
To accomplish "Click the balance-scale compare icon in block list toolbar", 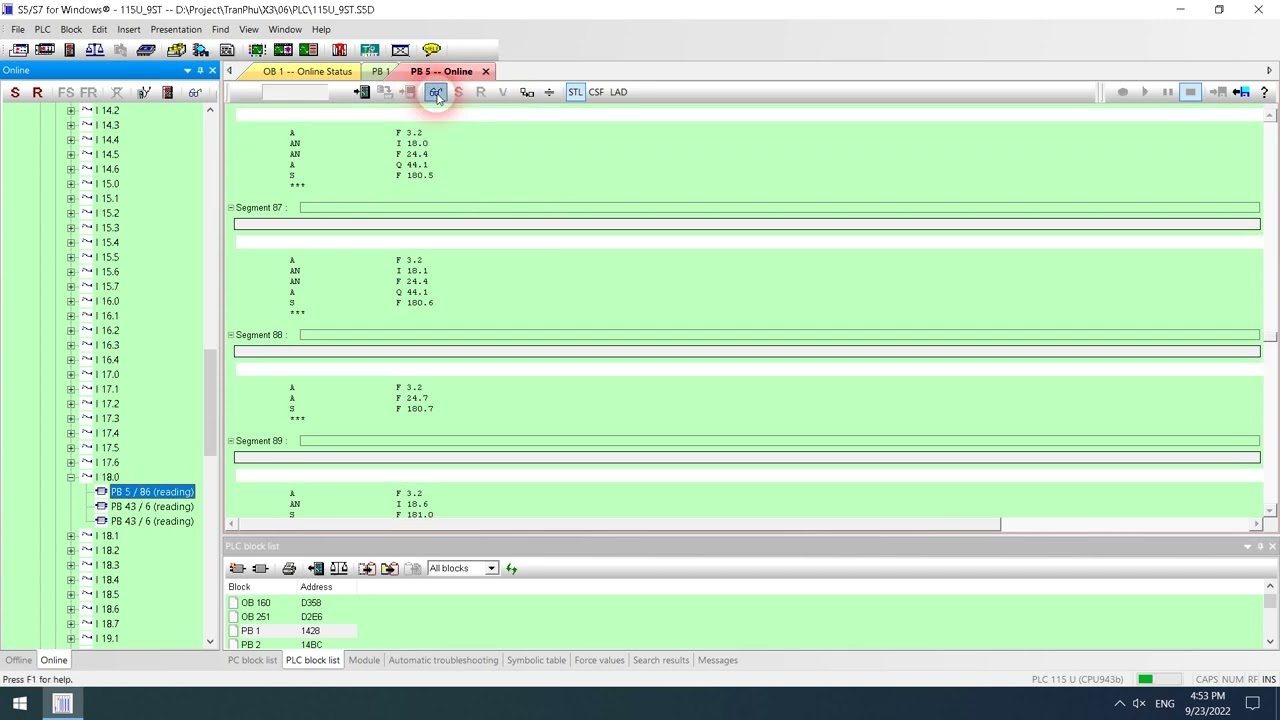I will coord(339,568).
